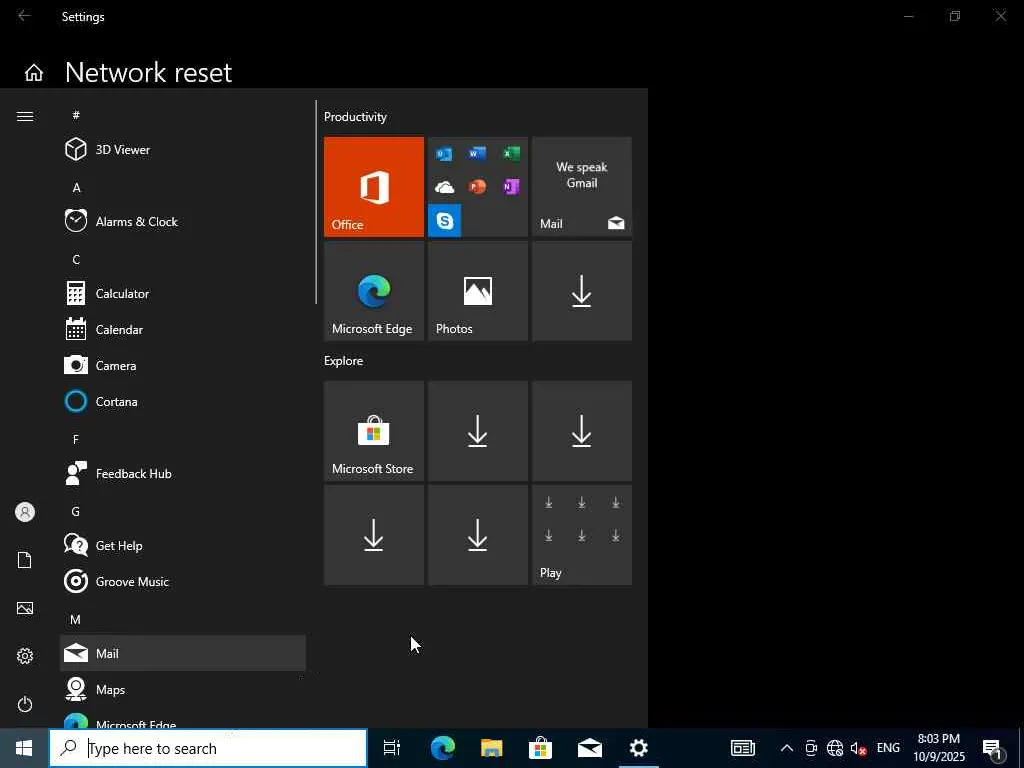Click the taskbar search box

coord(208,748)
